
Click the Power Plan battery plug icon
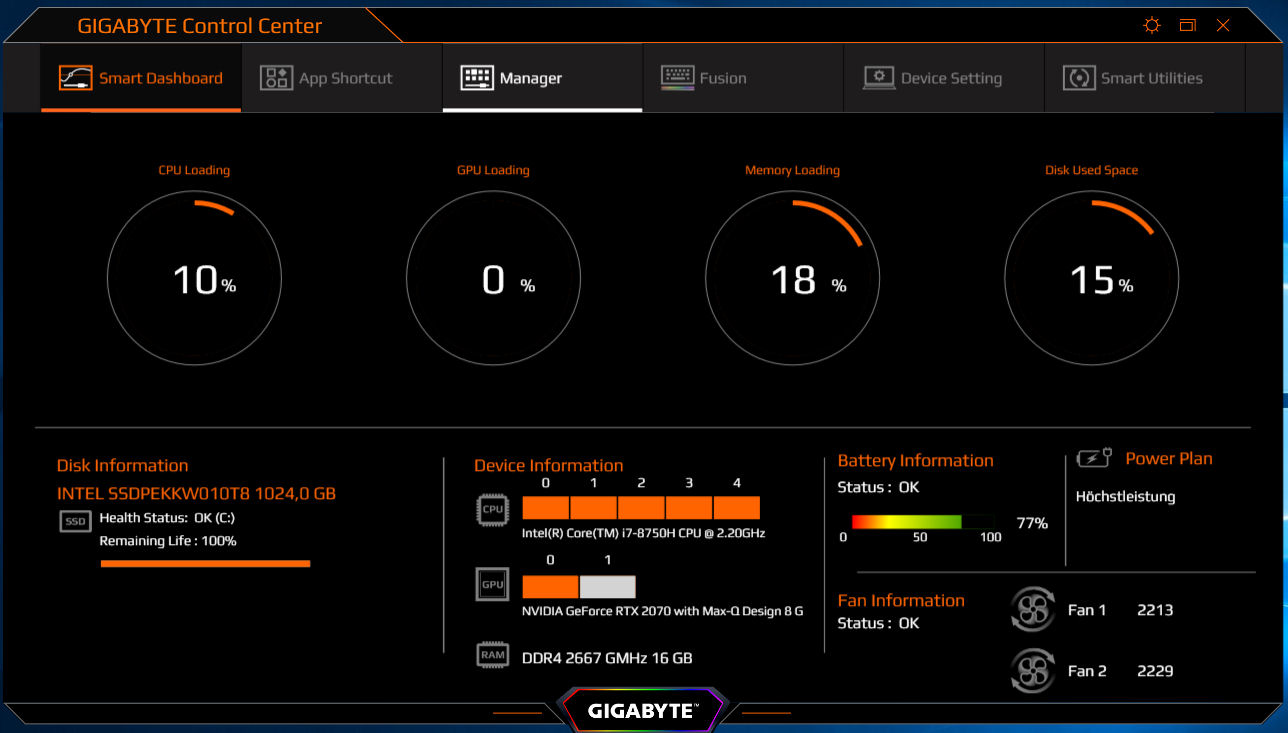[1094, 459]
